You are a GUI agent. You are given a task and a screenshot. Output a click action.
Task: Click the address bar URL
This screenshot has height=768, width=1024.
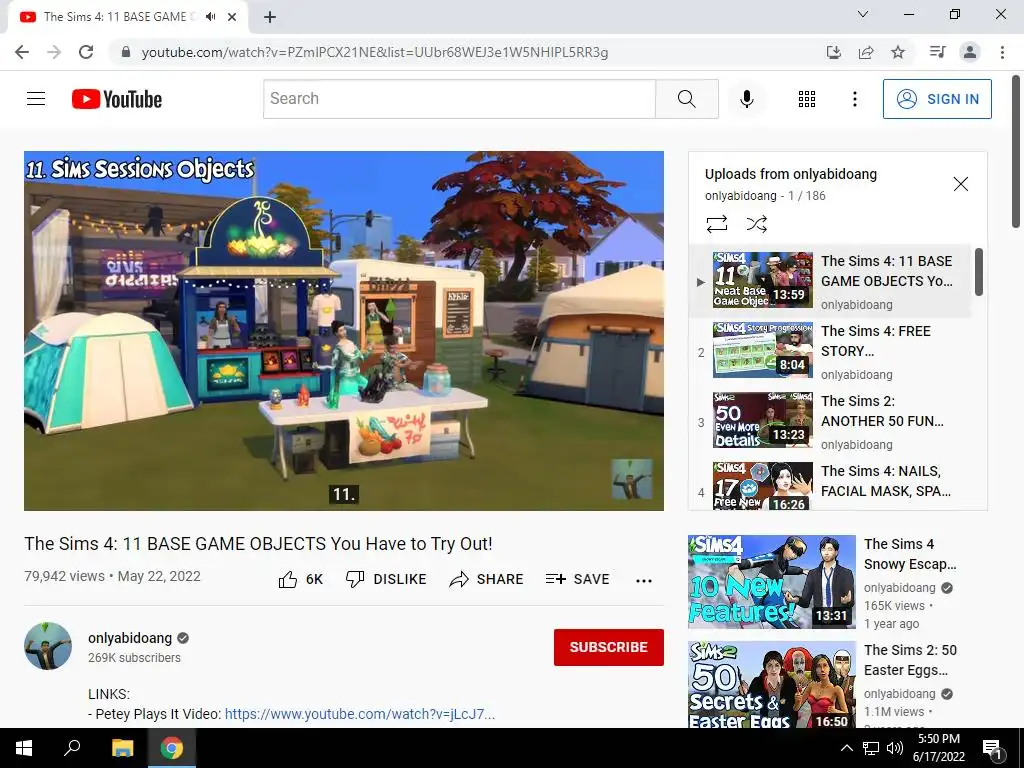pos(375,52)
